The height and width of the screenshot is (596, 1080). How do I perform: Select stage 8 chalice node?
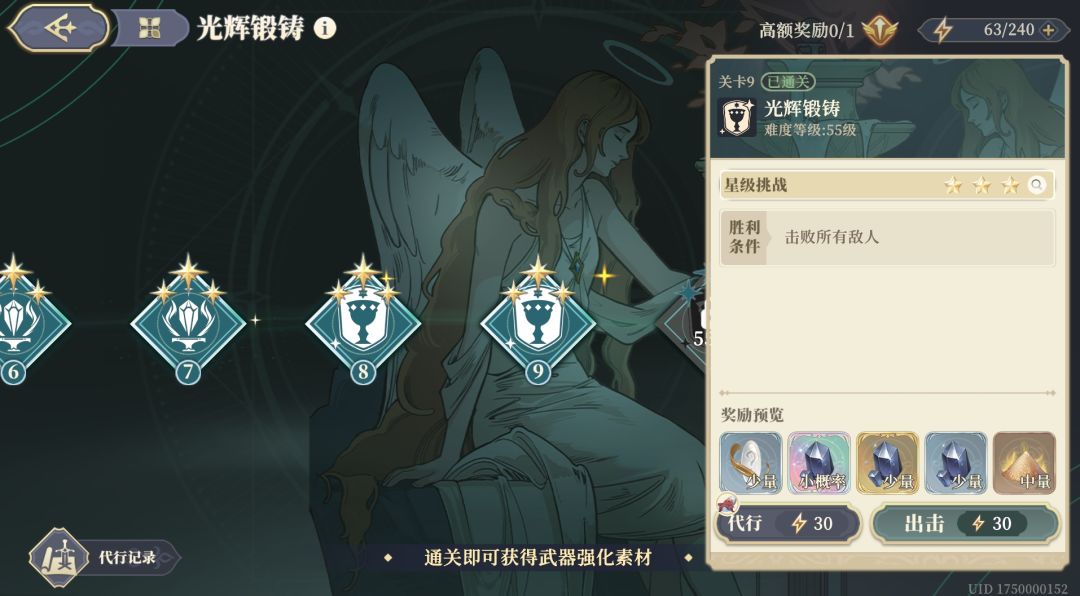(363, 324)
